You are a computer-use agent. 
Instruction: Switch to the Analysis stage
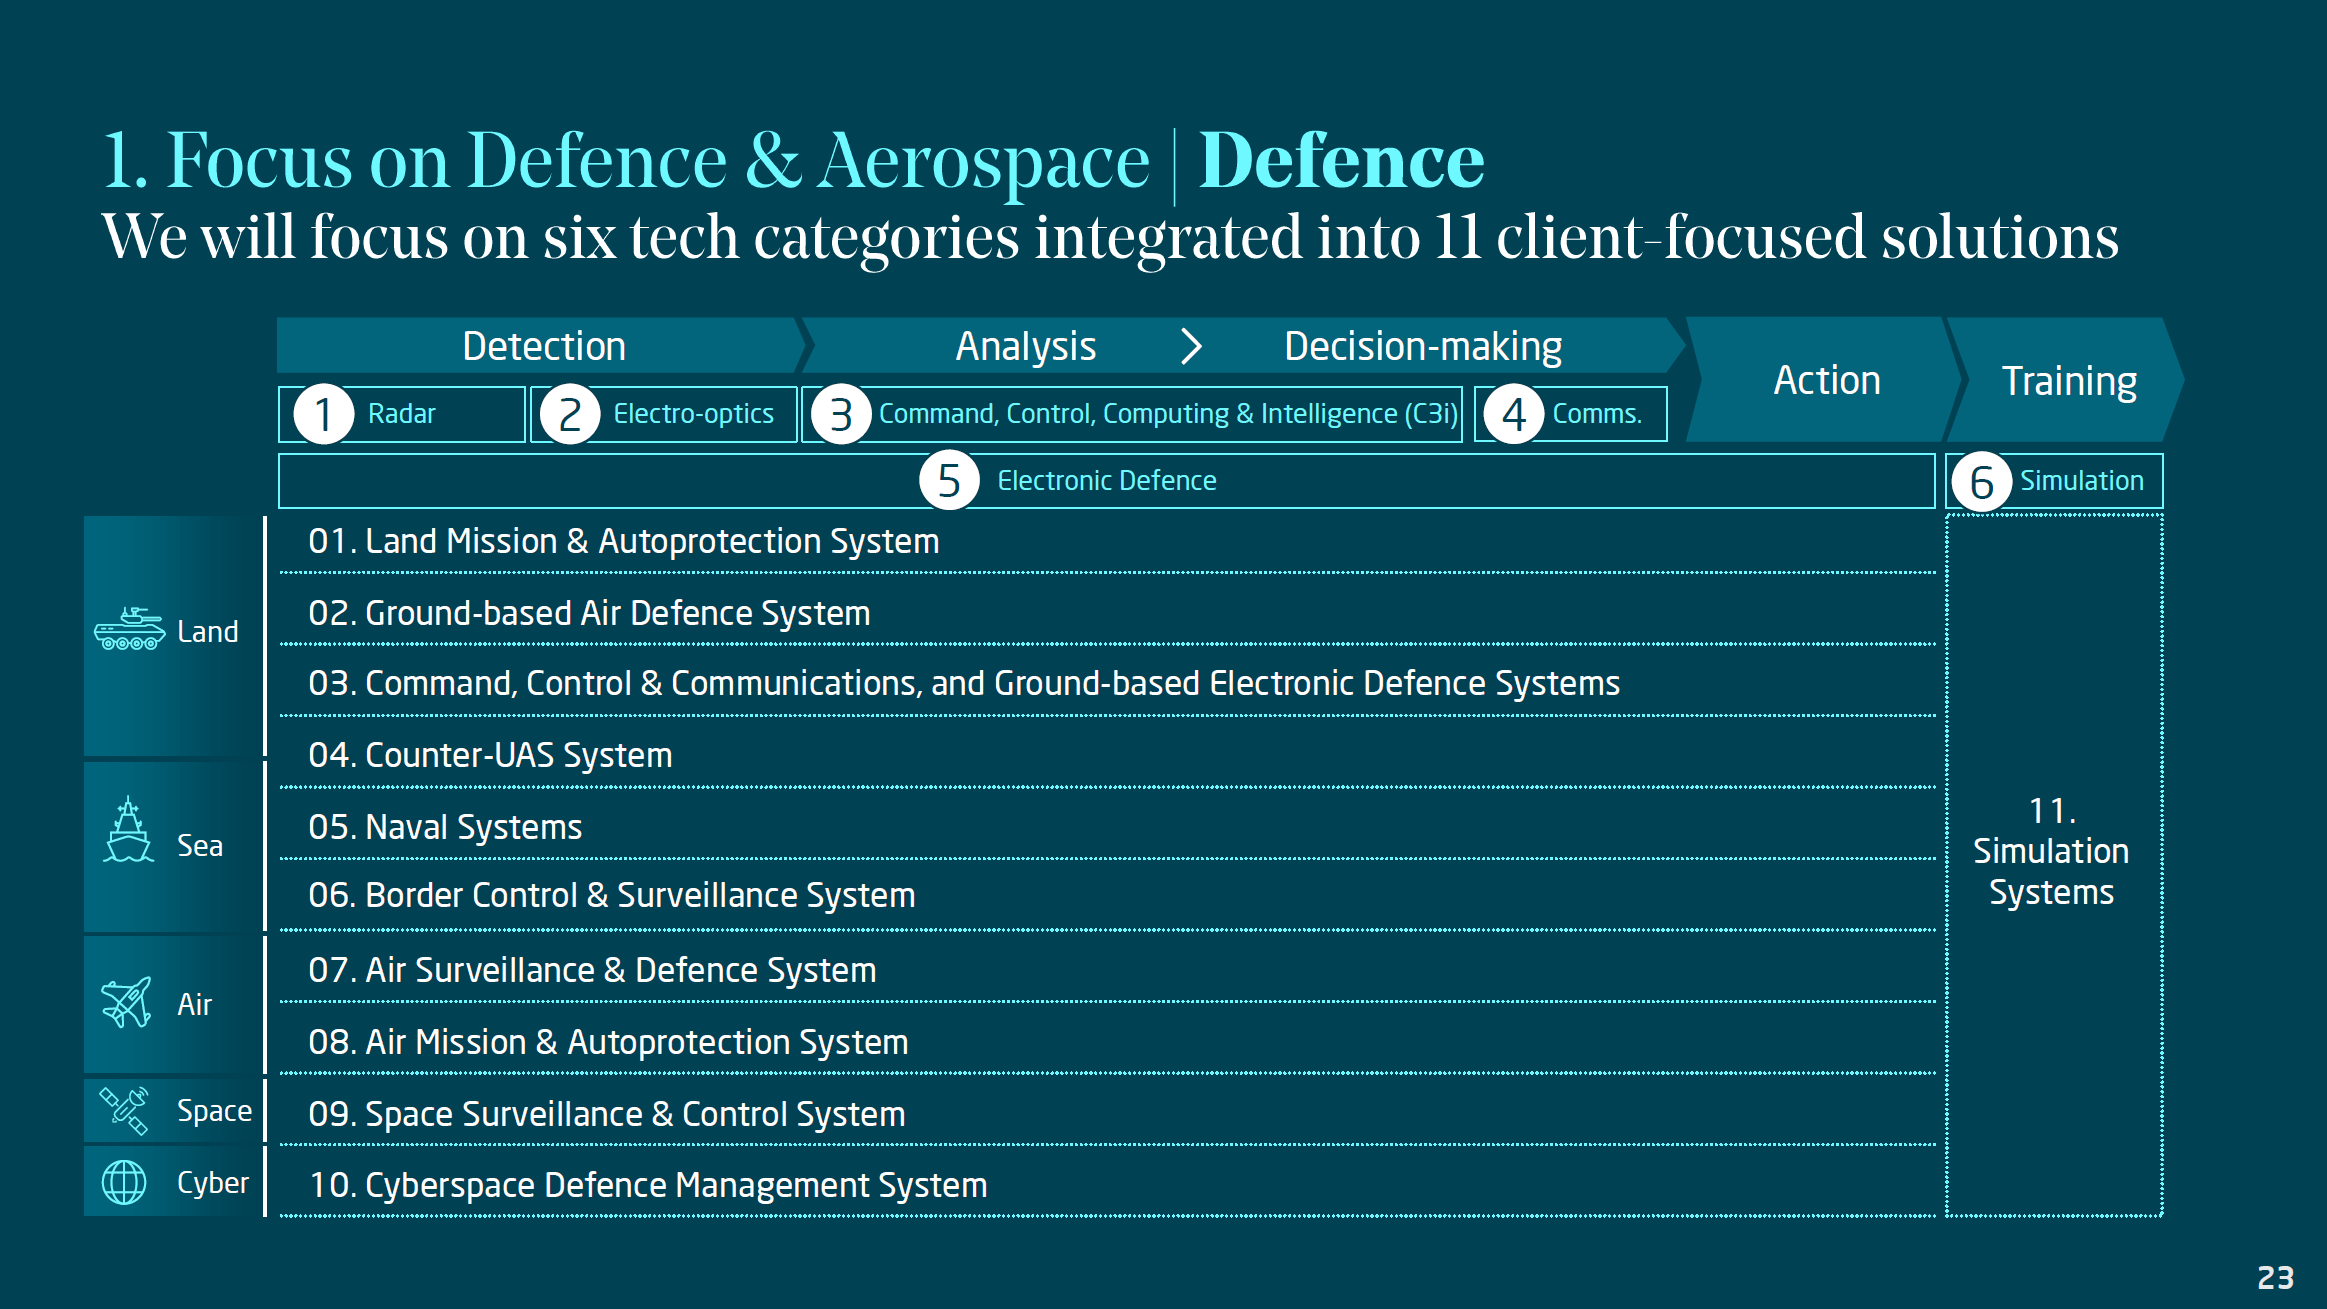pyautogui.click(x=1026, y=345)
